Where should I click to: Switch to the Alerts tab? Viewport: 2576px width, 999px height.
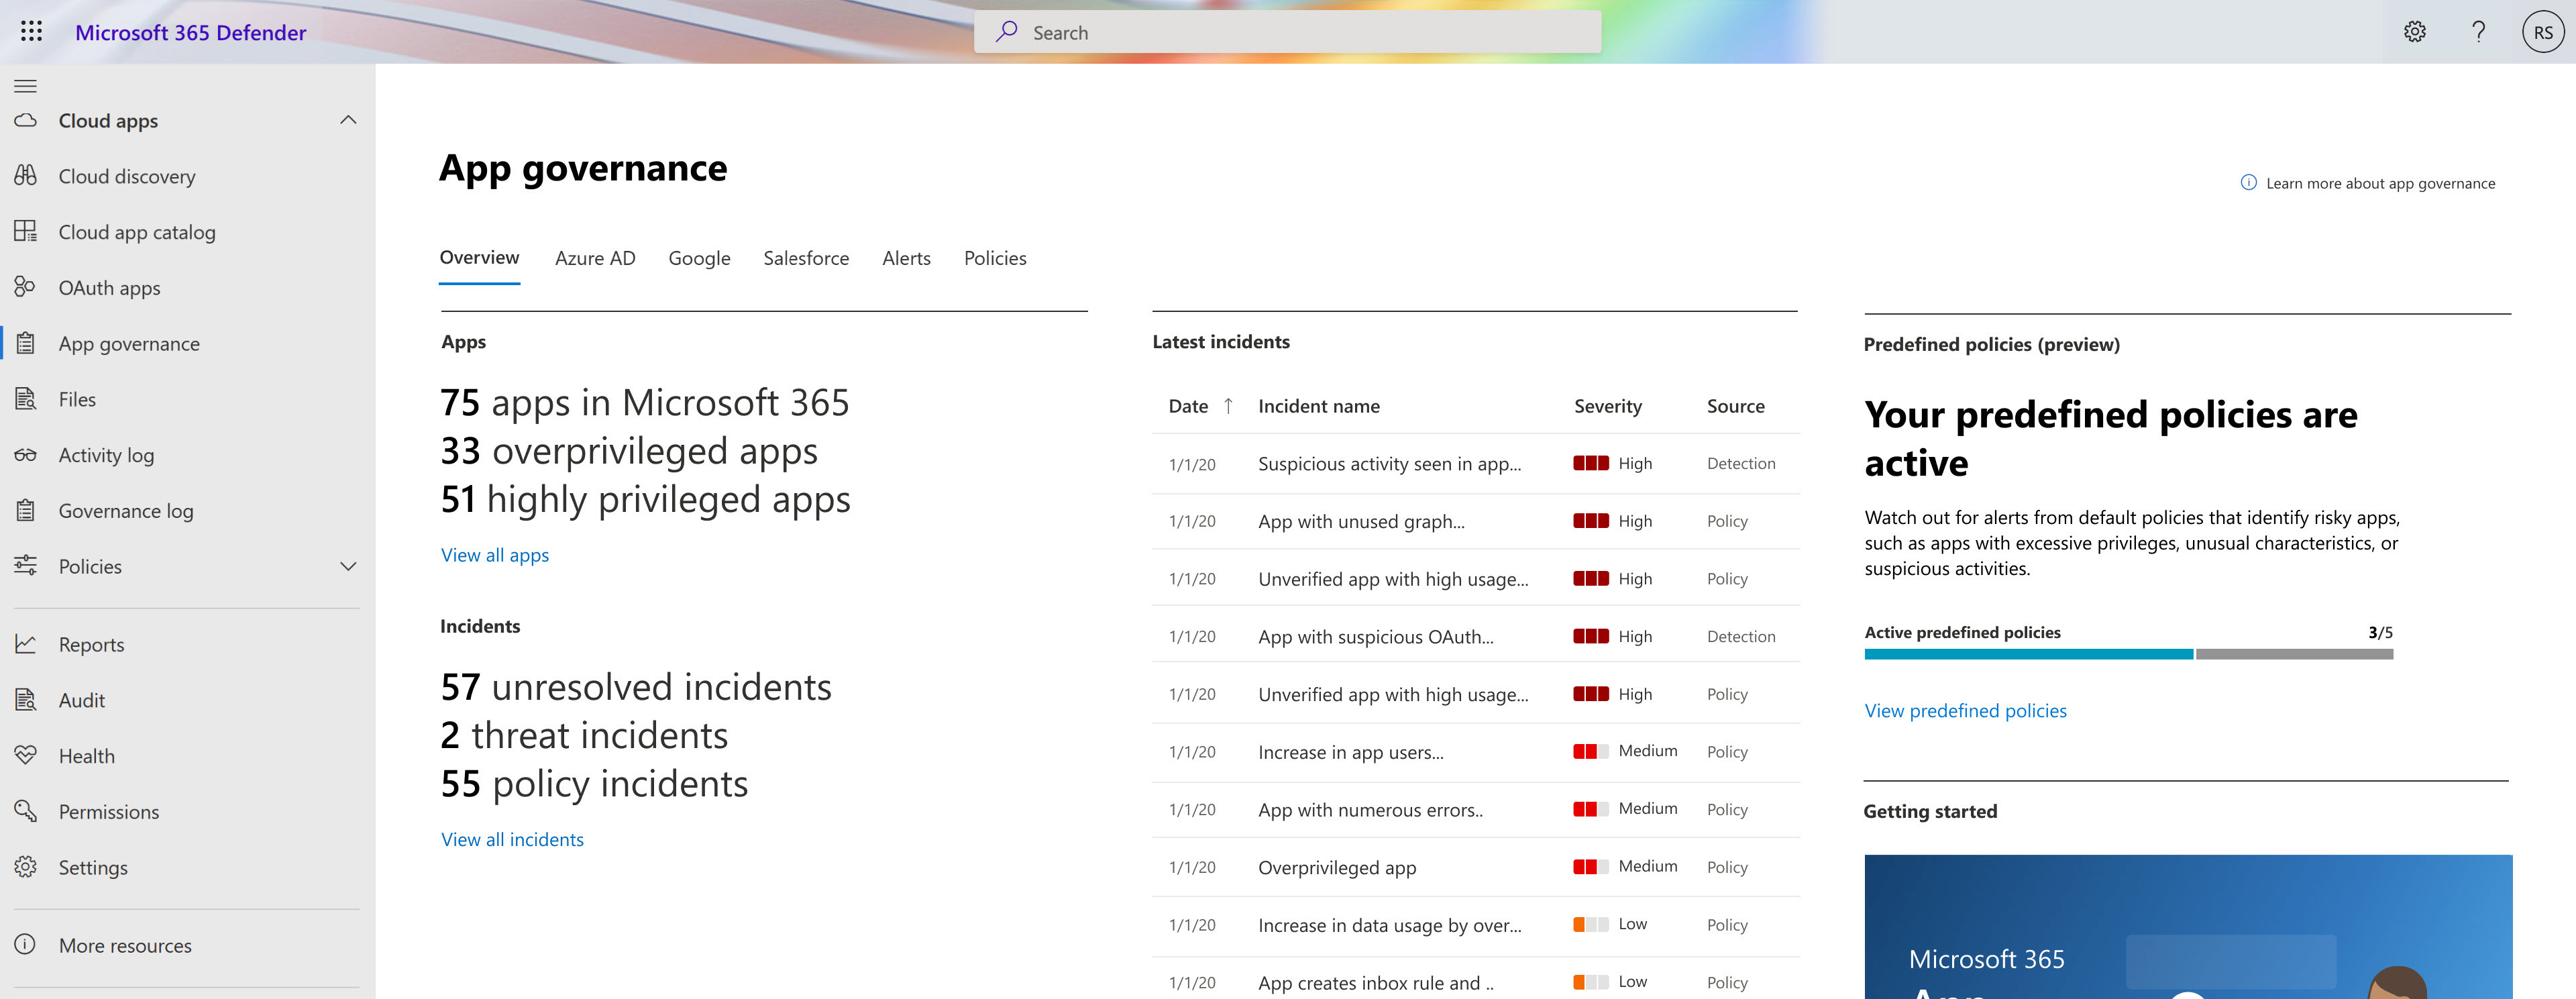[x=906, y=258]
